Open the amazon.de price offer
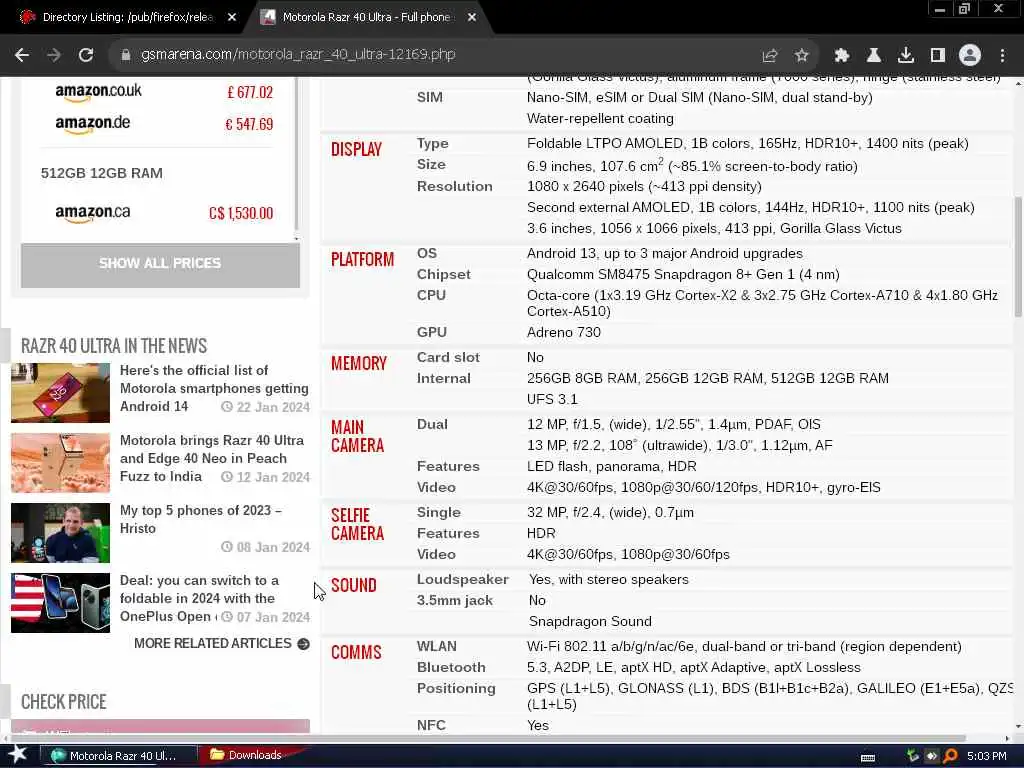This screenshot has width=1024, height=768. click(x=163, y=123)
